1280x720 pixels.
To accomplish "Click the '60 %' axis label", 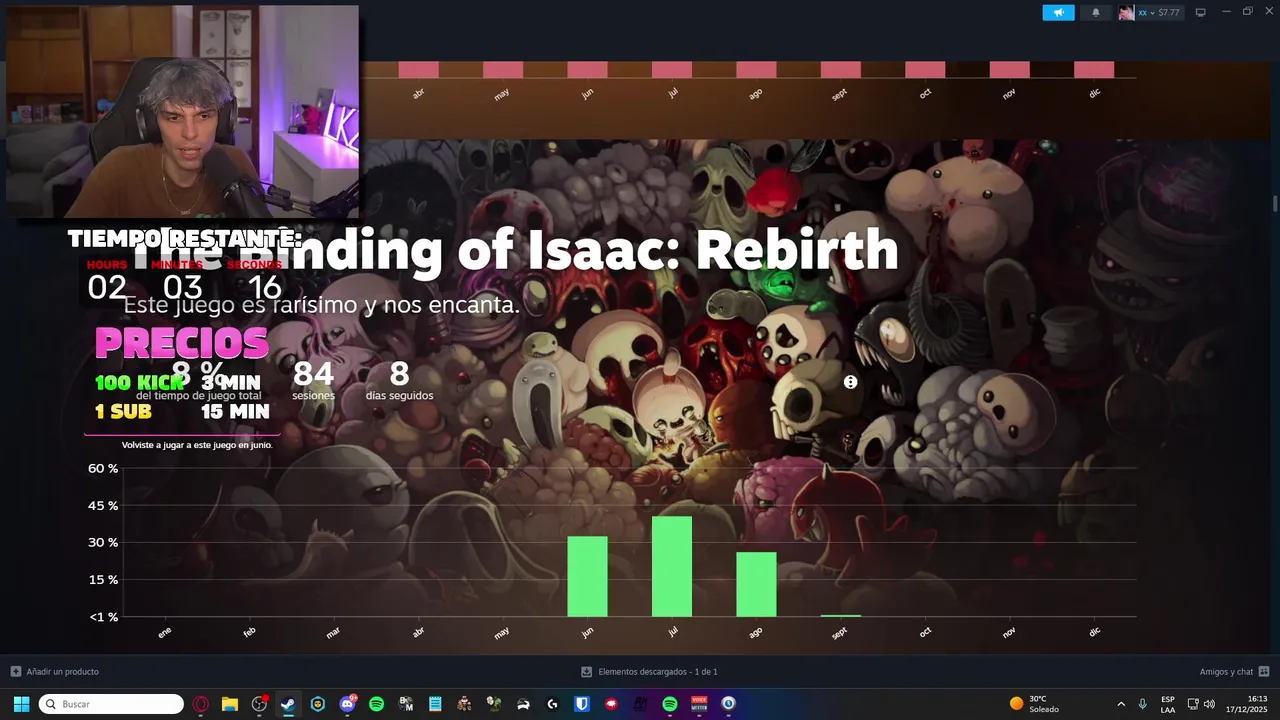I will (x=103, y=469).
